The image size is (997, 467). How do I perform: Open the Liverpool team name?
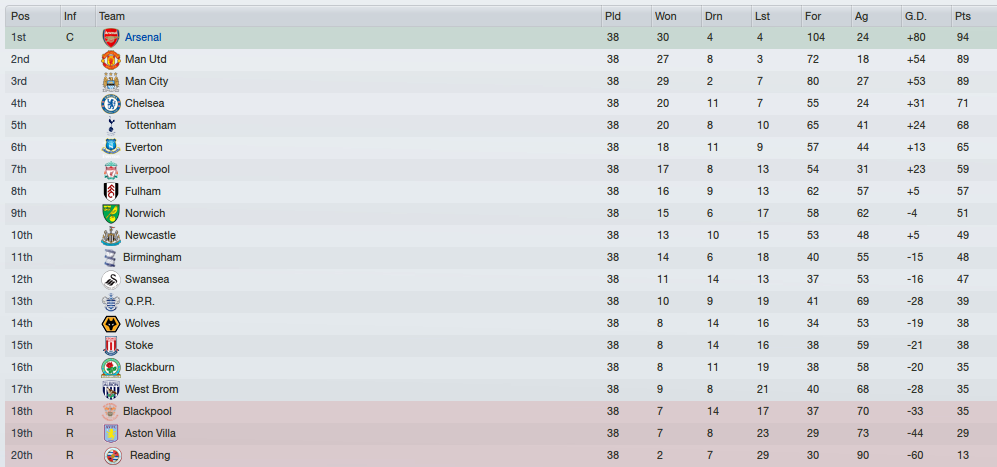[x=147, y=169]
